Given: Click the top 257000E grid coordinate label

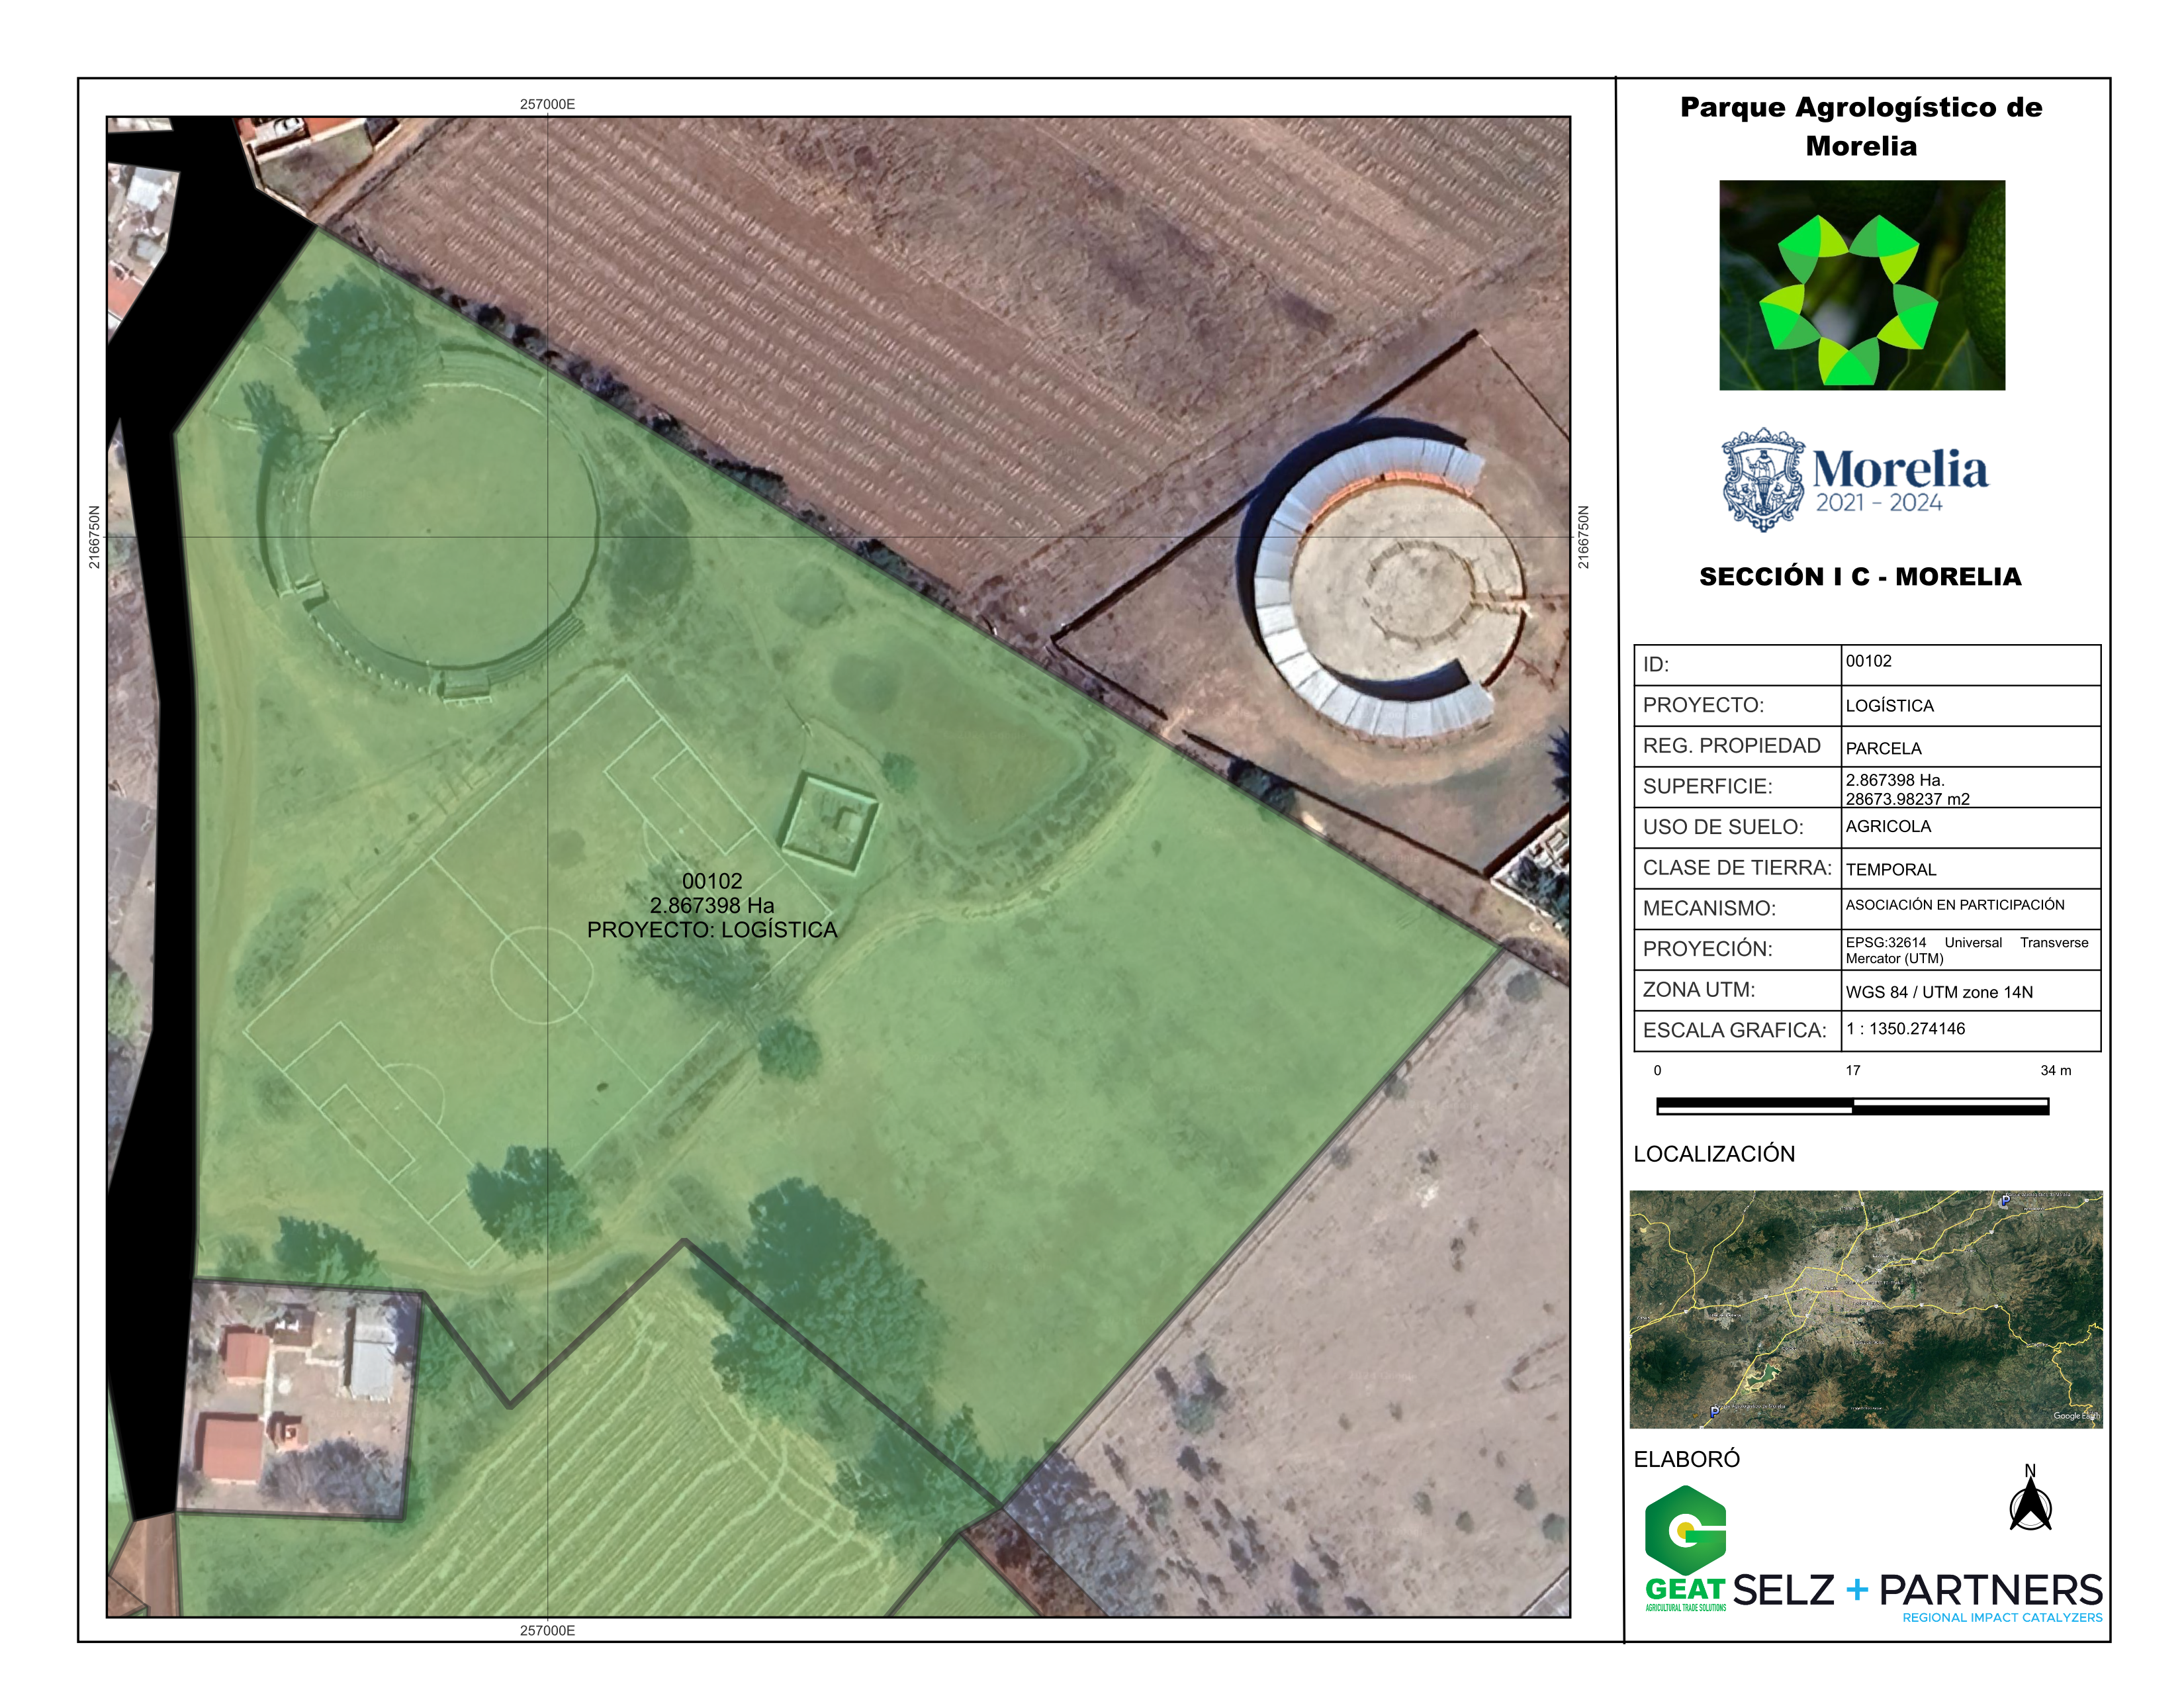Looking at the screenshot, I should click(x=547, y=104).
